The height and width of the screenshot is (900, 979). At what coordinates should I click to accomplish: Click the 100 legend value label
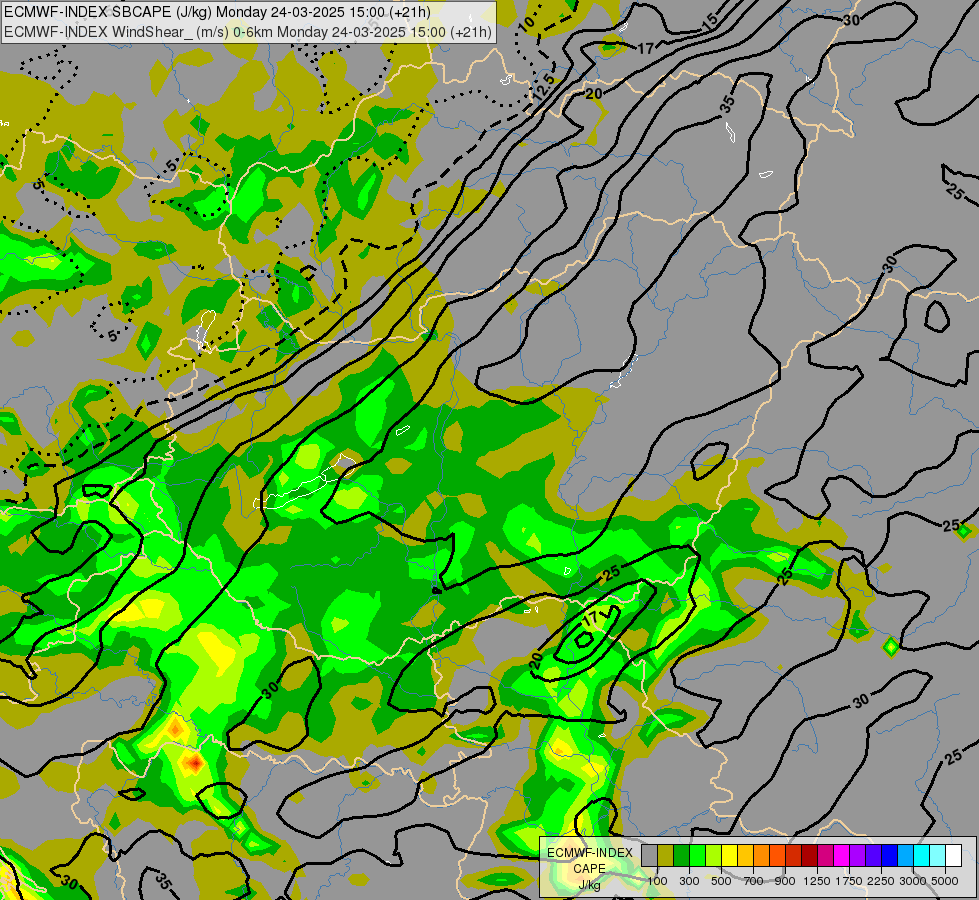point(657,881)
